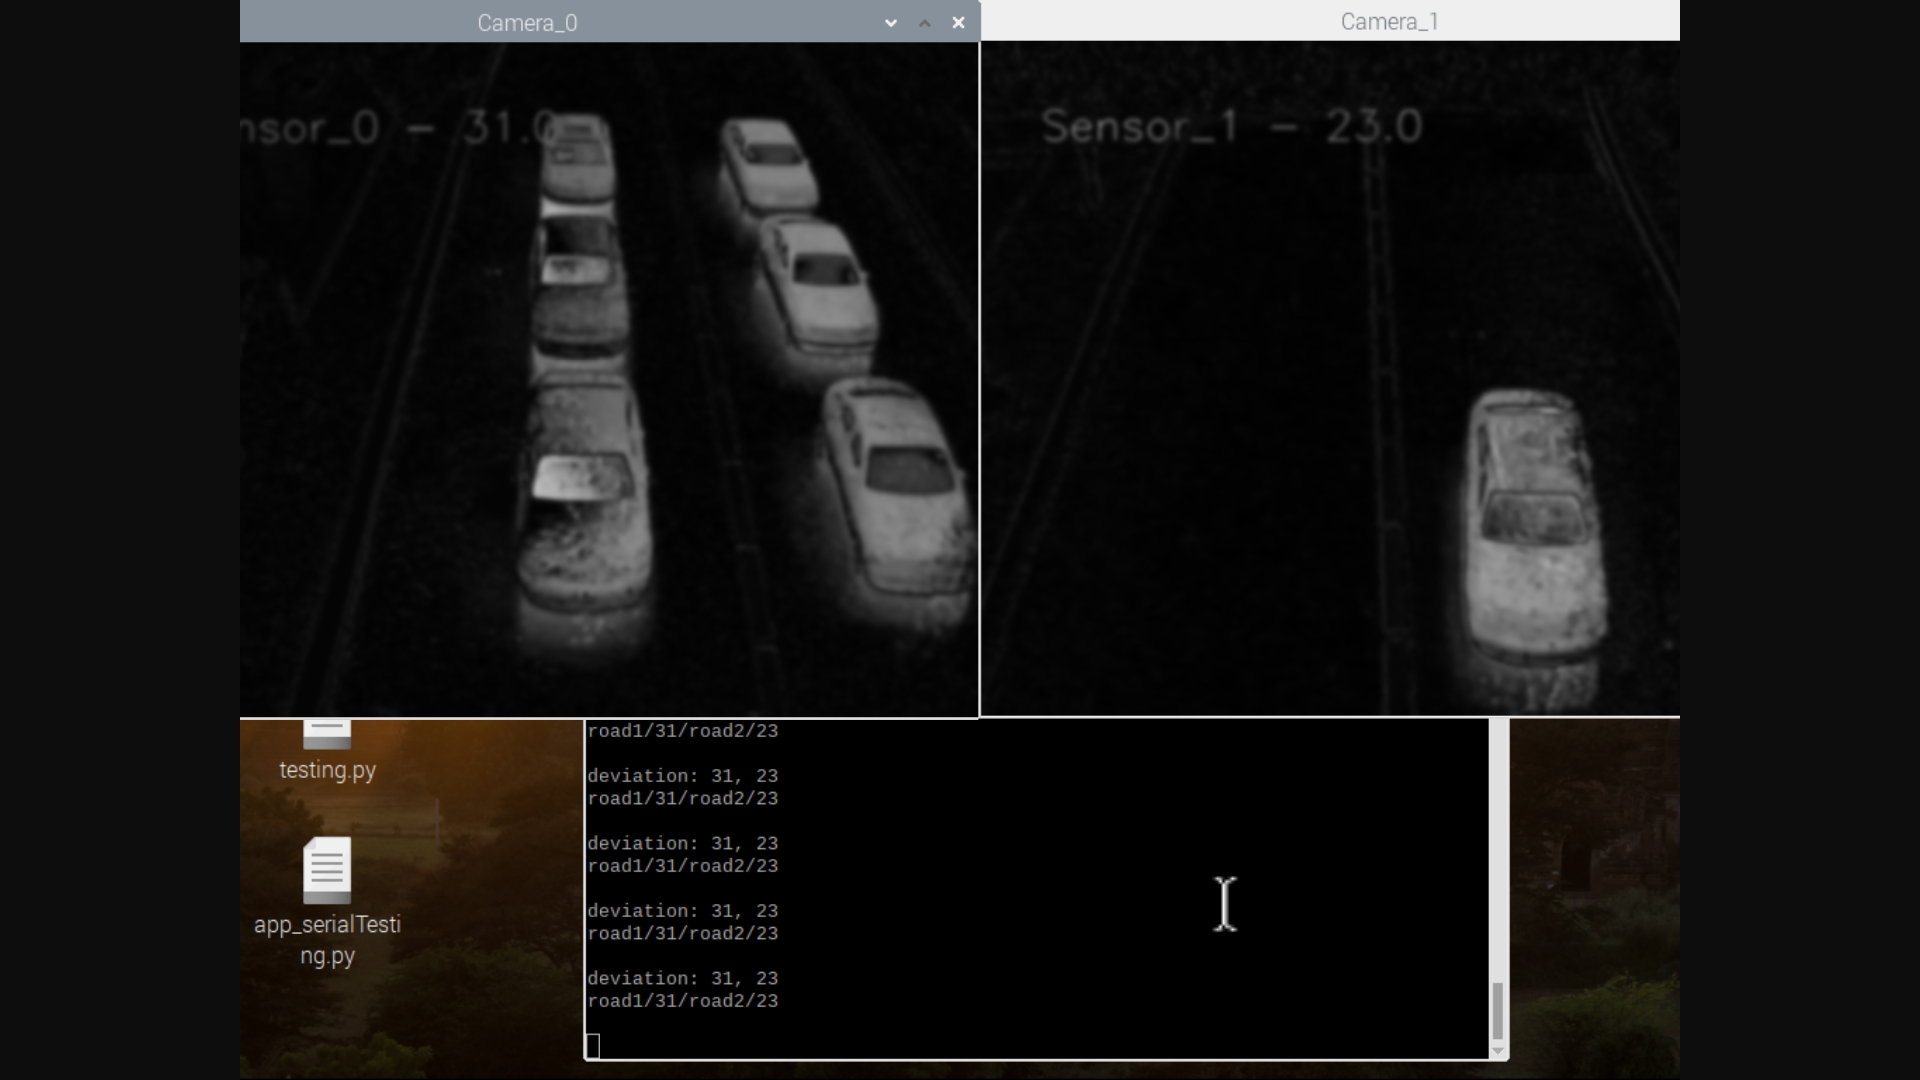
Task: Click the sensor overlay text in Camera_0
Action: coord(400,128)
